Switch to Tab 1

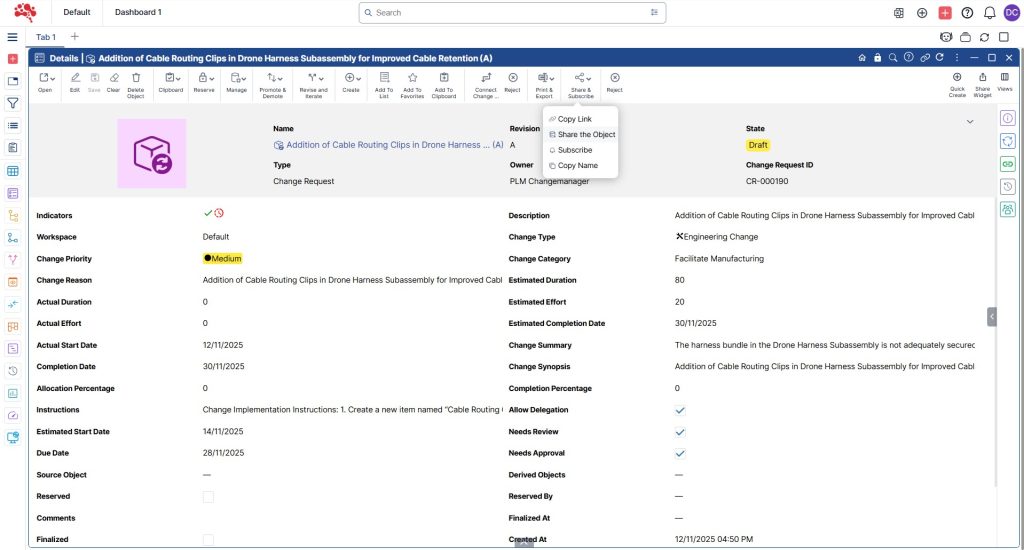click(x=46, y=37)
